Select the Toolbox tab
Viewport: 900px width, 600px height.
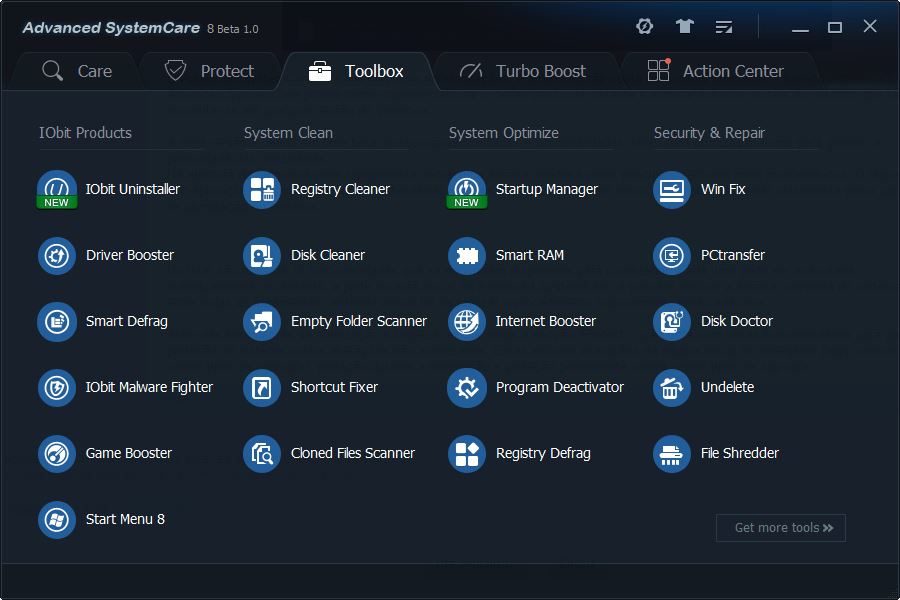coord(356,71)
